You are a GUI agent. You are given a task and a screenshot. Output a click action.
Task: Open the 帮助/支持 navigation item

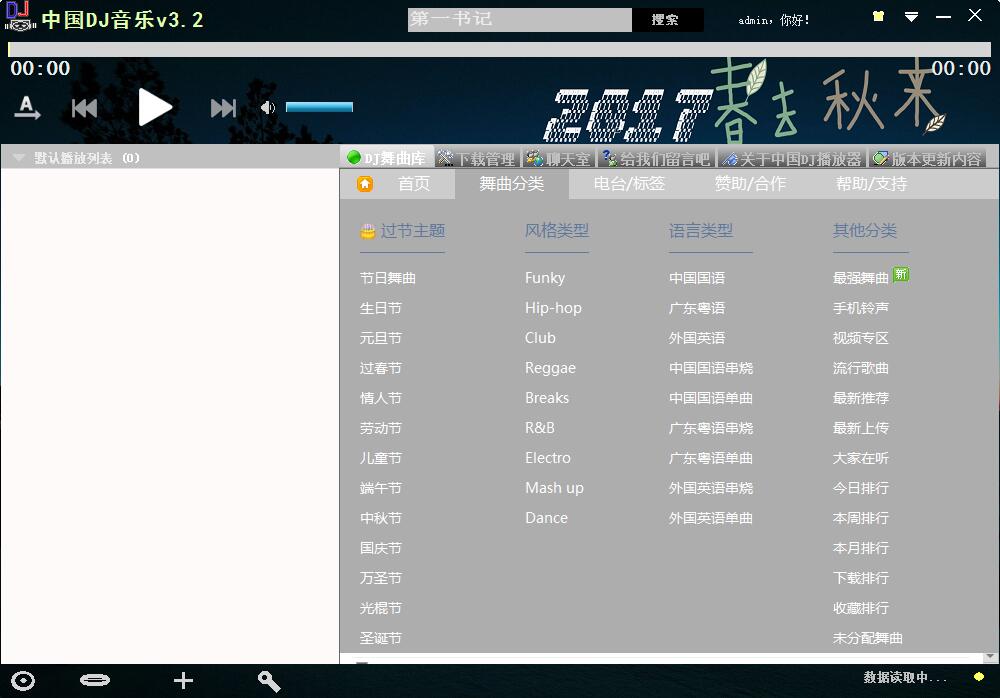[871, 184]
